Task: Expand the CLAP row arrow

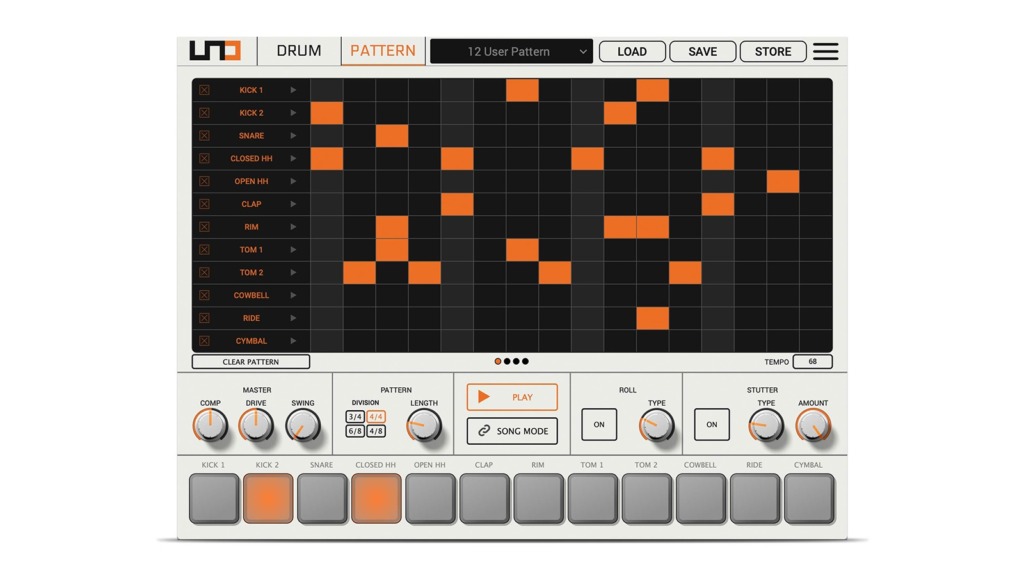Action: (x=293, y=204)
